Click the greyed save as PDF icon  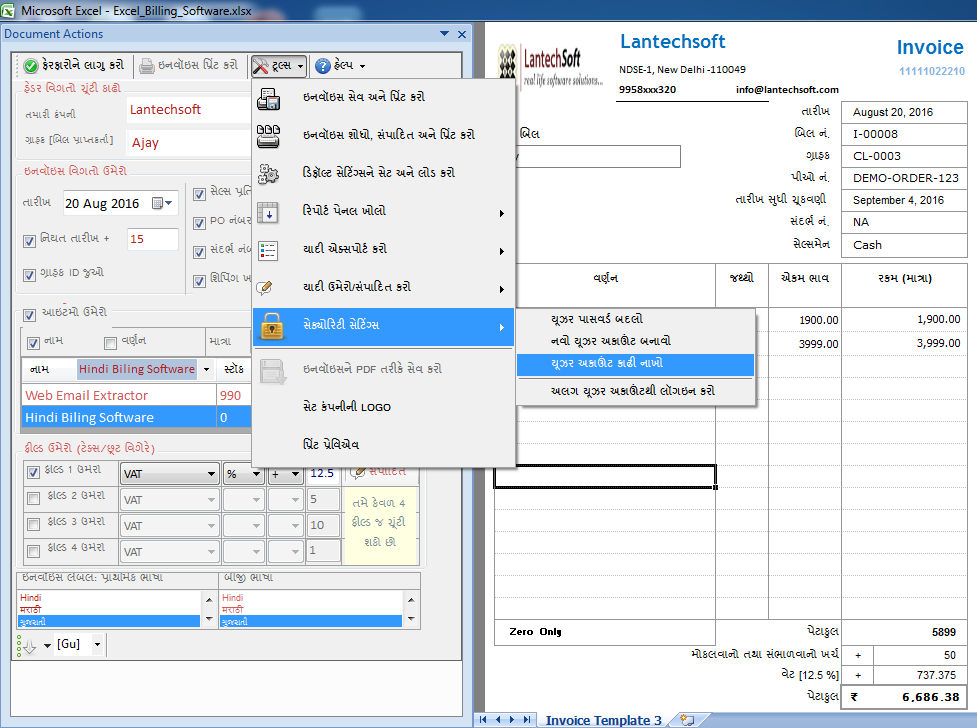tap(272, 371)
